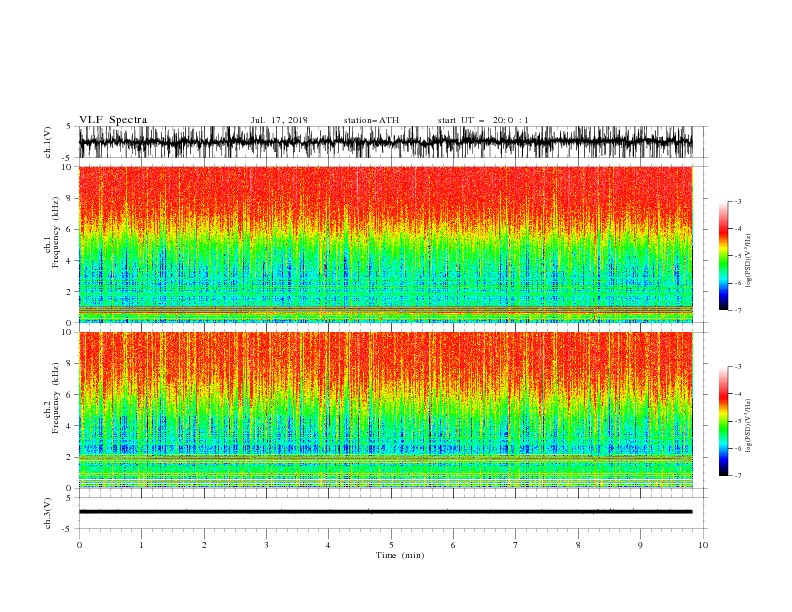Select the "start UT = 20:0 :1" text

(x=483, y=120)
